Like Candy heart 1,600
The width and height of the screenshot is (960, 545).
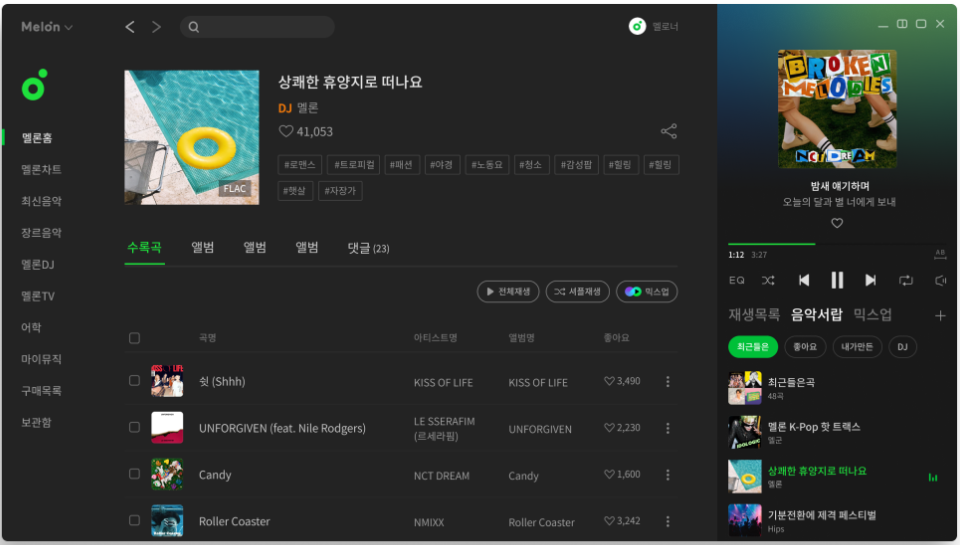click(609, 474)
